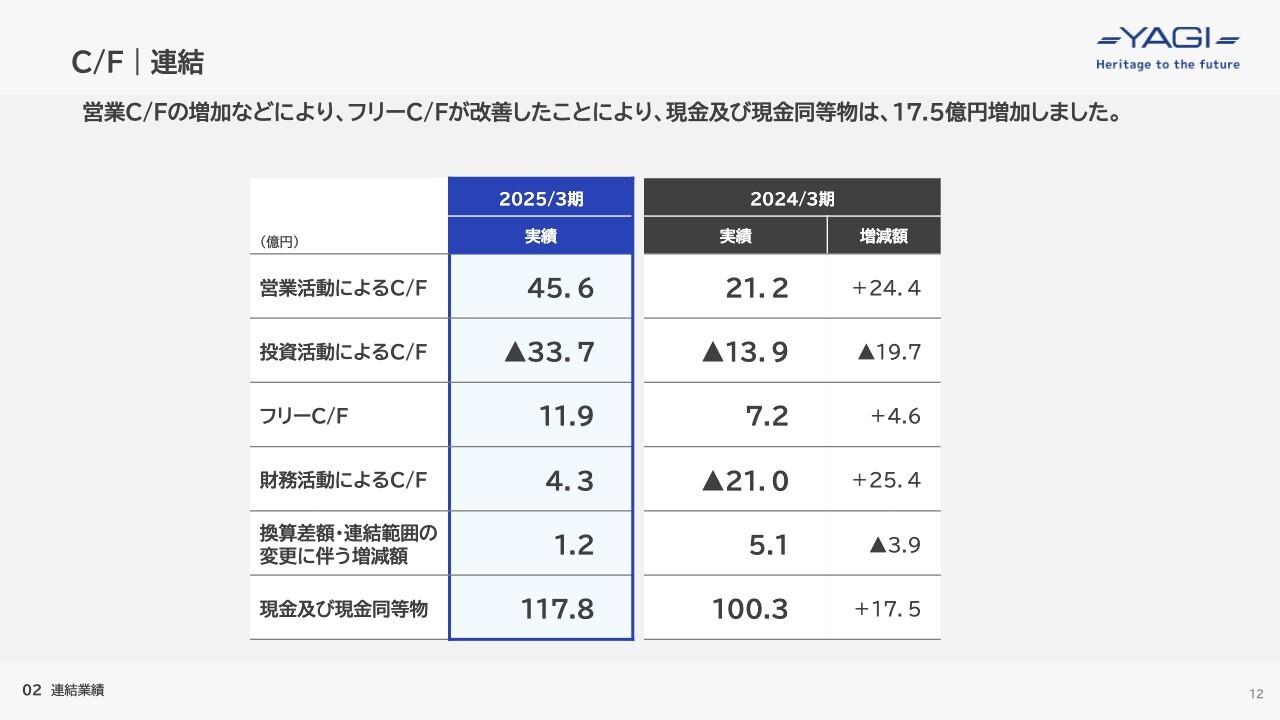This screenshot has width=1280, height=720.
Task: Click the 02 連結業績 footer section label
Action: (64, 690)
